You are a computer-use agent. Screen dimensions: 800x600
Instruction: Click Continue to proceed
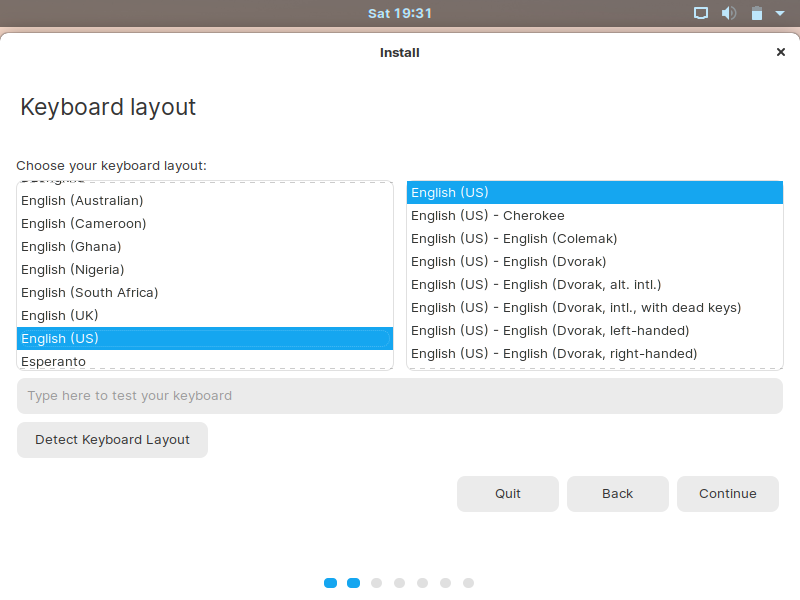[728, 494]
